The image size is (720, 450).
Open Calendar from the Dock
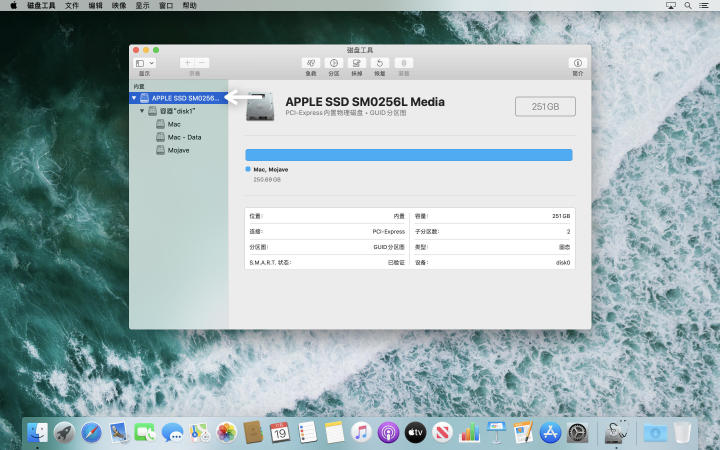click(x=280, y=433)
